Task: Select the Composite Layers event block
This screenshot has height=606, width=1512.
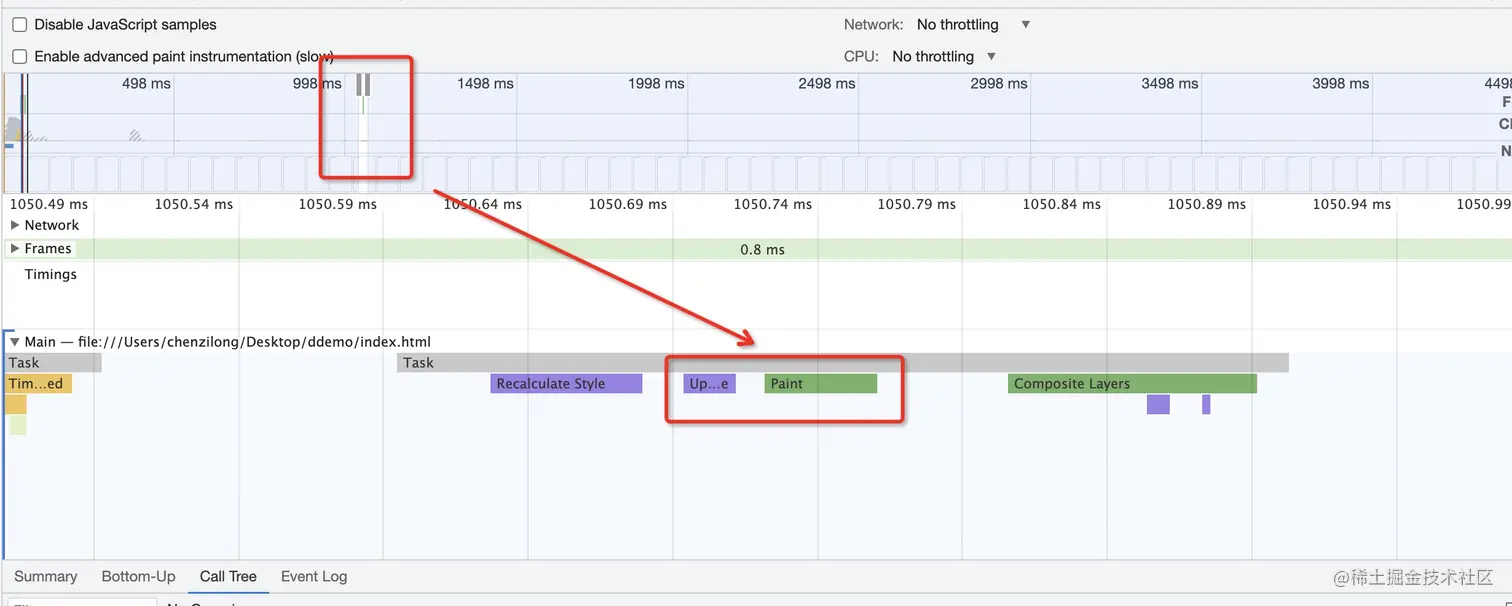Action: (1132, 384)
